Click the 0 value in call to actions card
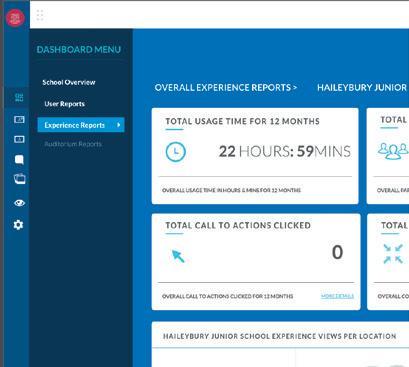The width and height of the screenshot is (409, 367). click(x=337, y=252)
